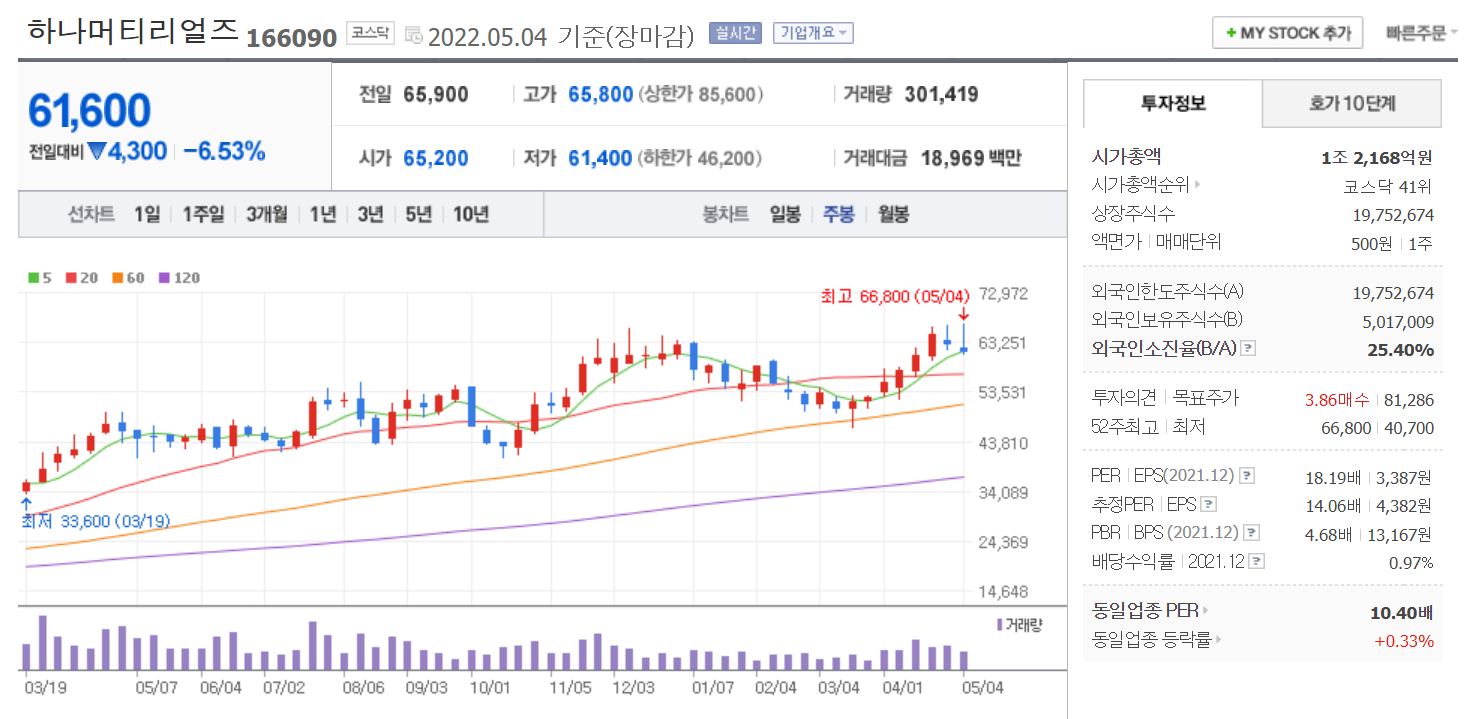Click the 최고 66,800 (05/04) chart marker

point(895,296)
